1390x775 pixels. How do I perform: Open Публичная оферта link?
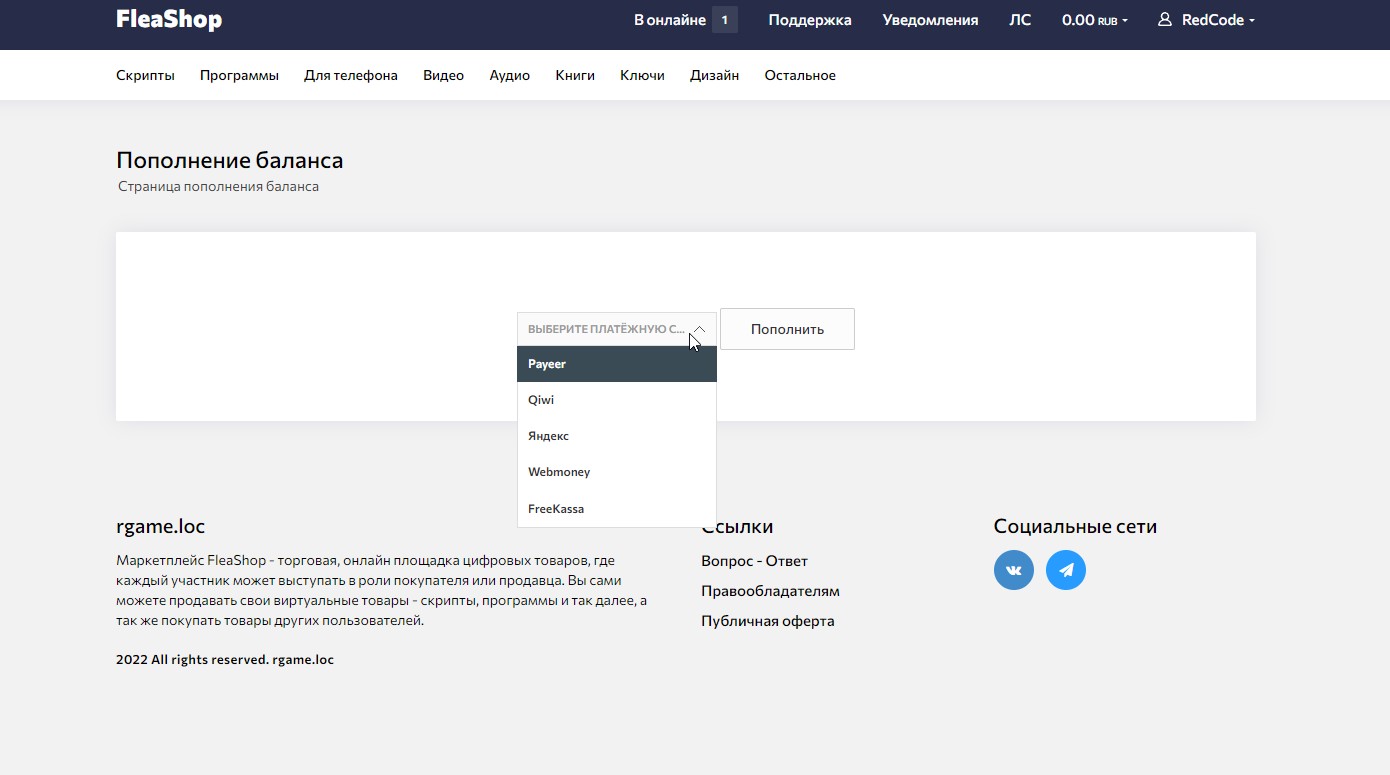(767, 621)
